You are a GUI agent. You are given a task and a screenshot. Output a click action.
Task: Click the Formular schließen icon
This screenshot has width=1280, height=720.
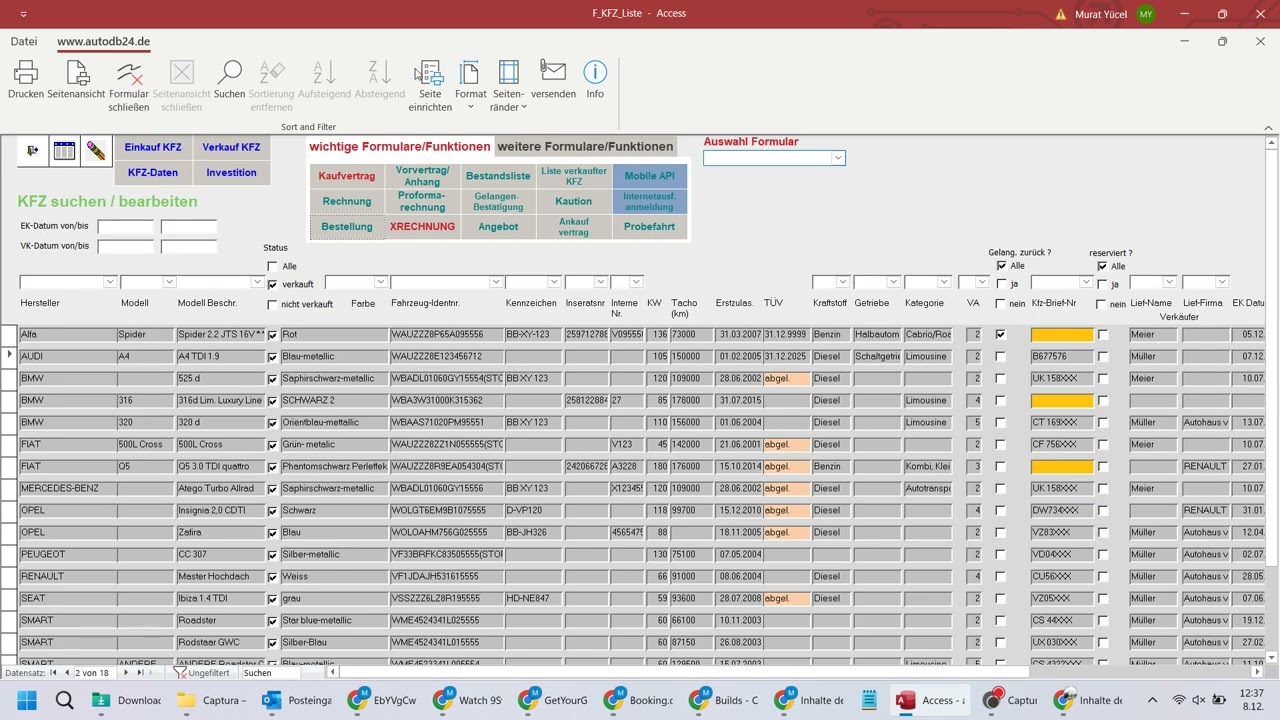(129, 85)
